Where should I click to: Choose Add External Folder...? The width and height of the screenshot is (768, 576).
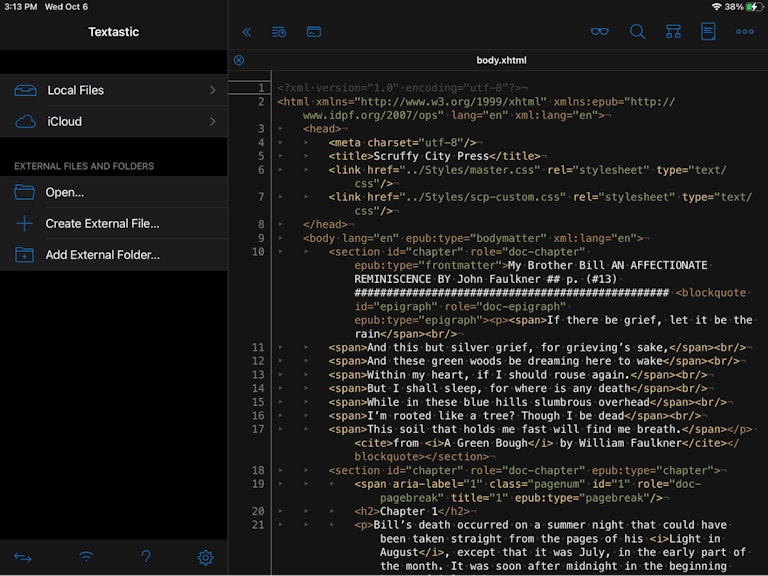(102, 255)
